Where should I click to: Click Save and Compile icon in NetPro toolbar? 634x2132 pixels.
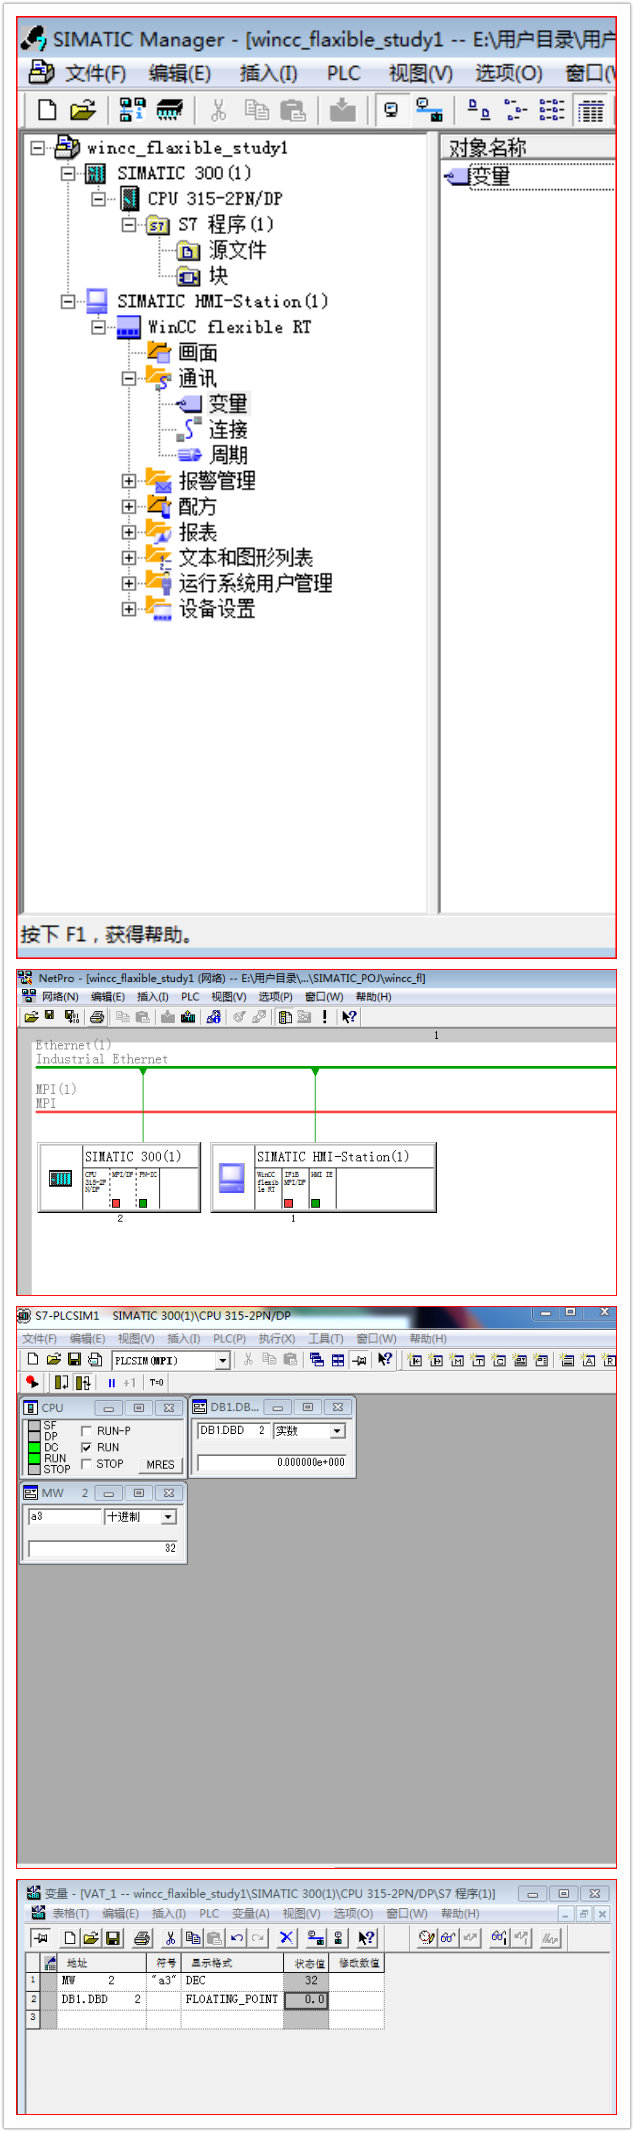[72, 1016]
